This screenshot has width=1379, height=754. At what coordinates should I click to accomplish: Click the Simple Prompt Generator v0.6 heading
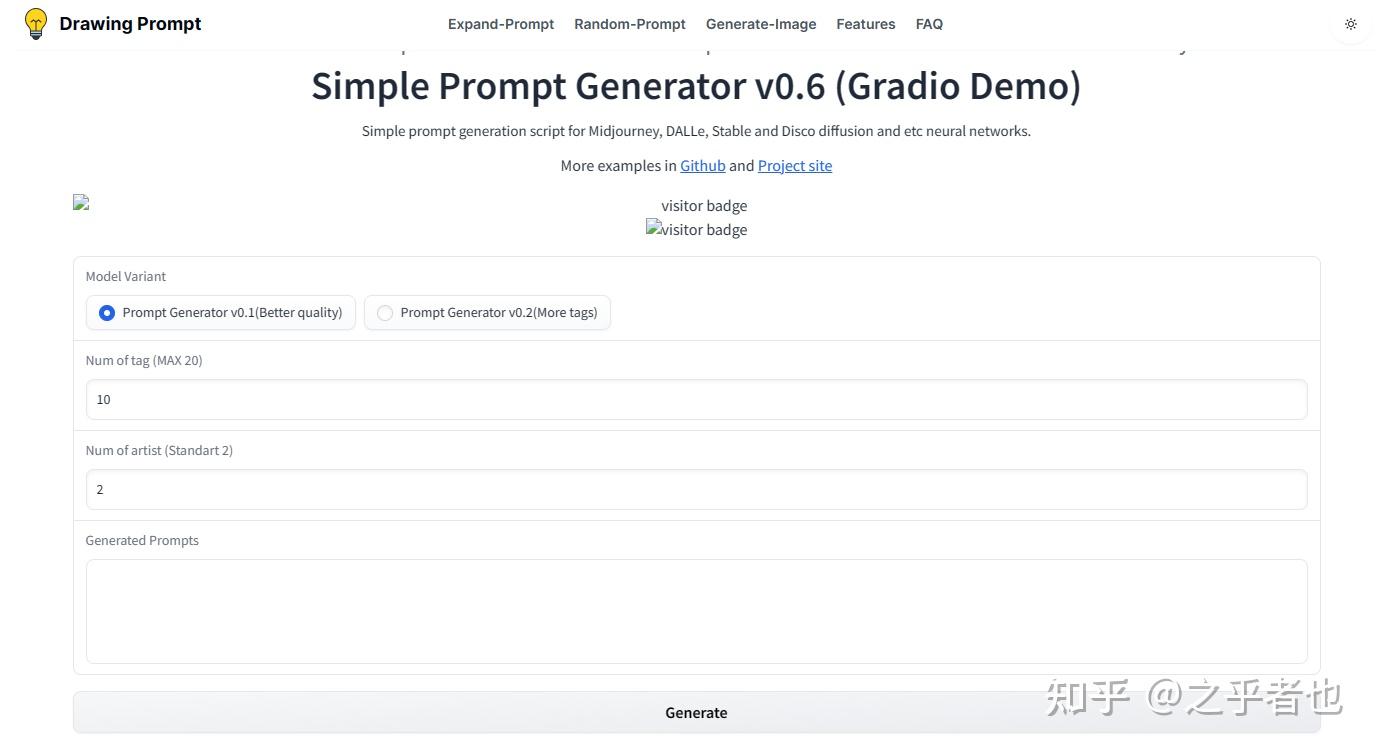[696, 86]
